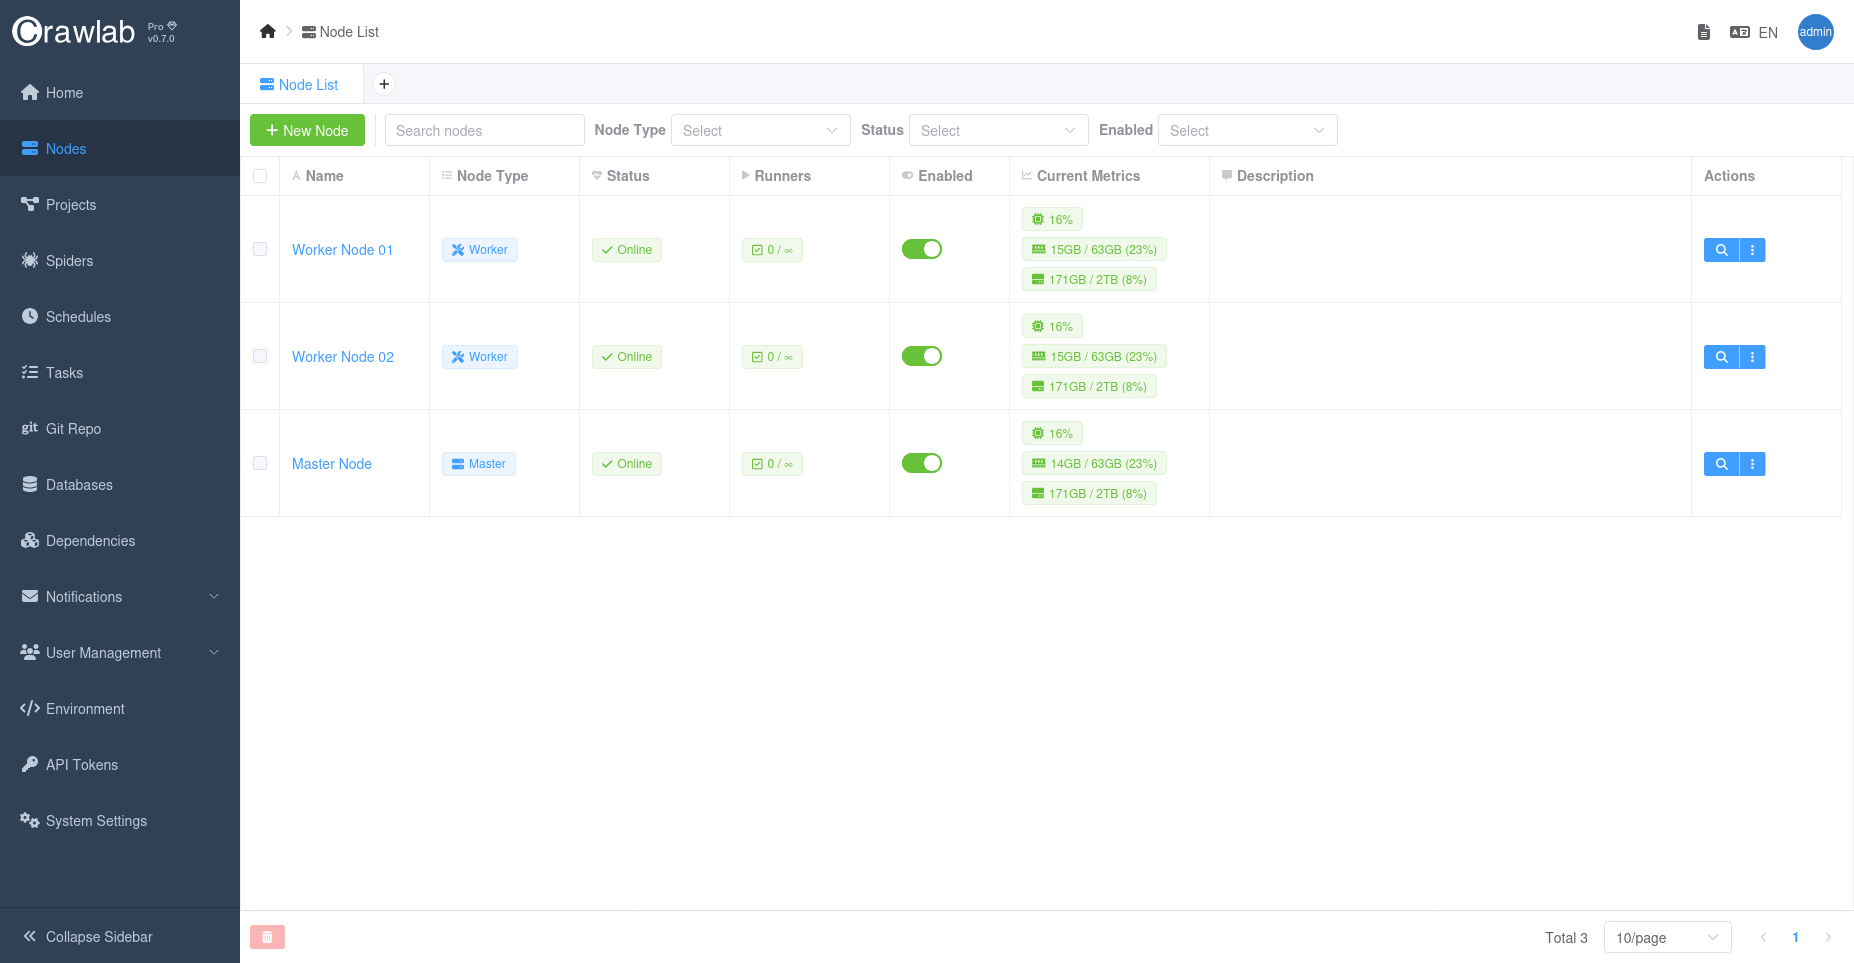Open the documentation icon in top bar
Viewport: 1854px width, 963px height.
click(1704, 31)
